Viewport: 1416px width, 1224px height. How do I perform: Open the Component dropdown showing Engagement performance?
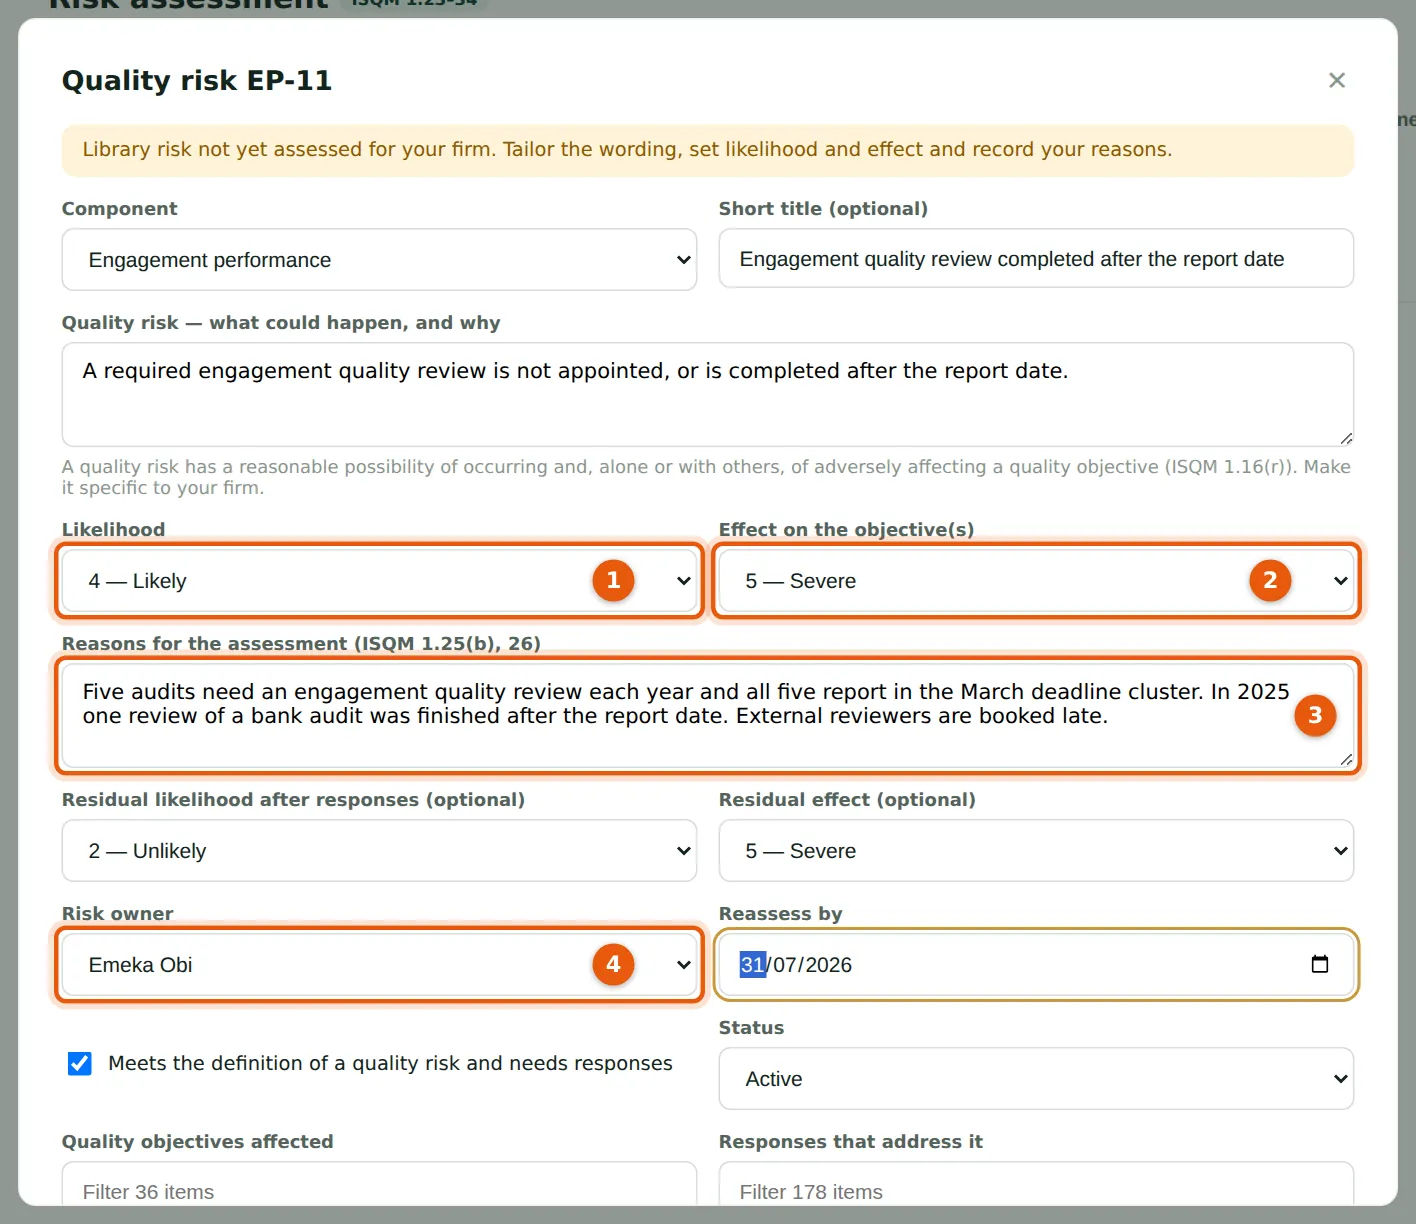(x=379, y=260)
